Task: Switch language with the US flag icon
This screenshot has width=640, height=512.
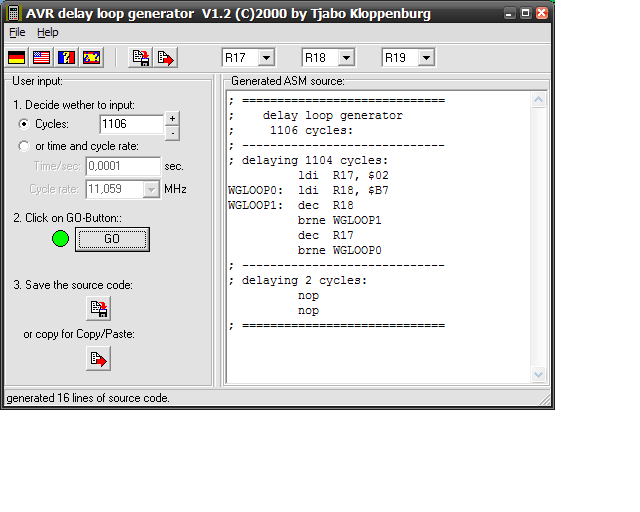Action: pyautogui.click(x=42, y=58)
